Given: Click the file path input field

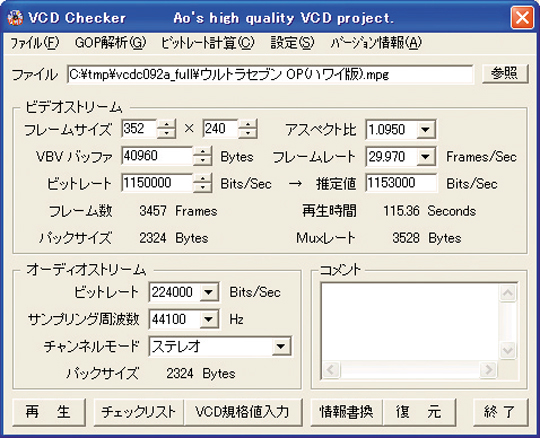Looking at the screenshot, I should coord(270,74).
